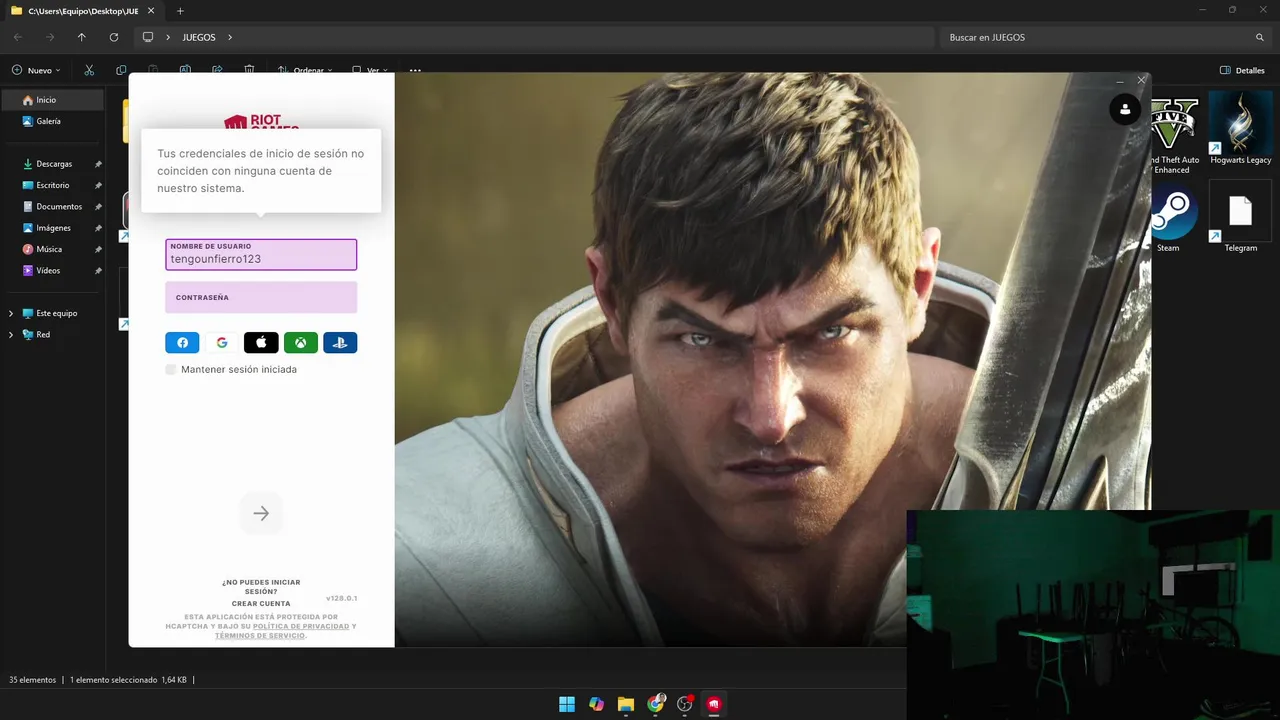Focus the Nombre de usuario field
The height and width of the screenshot is (720, 1280).
pyautogui.click(x=261, y=254)
